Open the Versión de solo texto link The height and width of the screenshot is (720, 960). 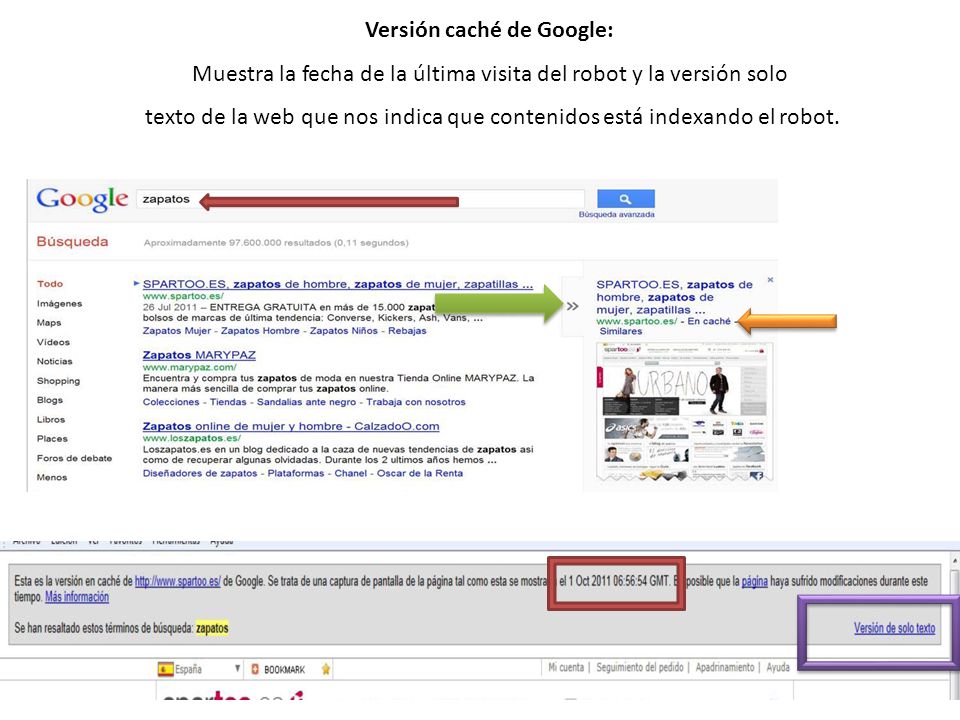(x=894, y=628)
